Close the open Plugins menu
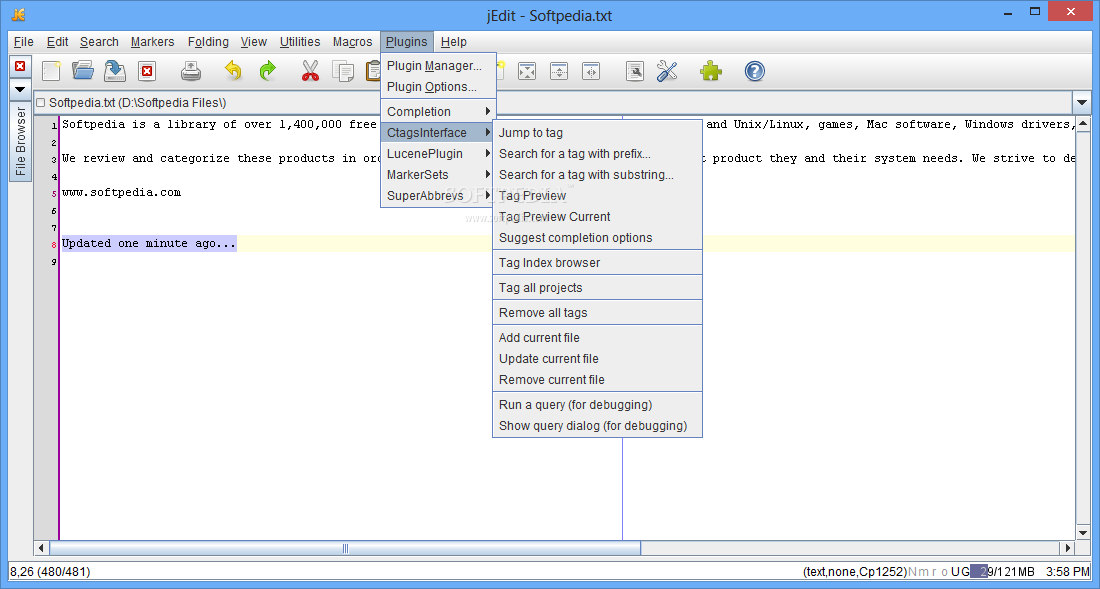The image size is (1100, 589). pos(407,42)
